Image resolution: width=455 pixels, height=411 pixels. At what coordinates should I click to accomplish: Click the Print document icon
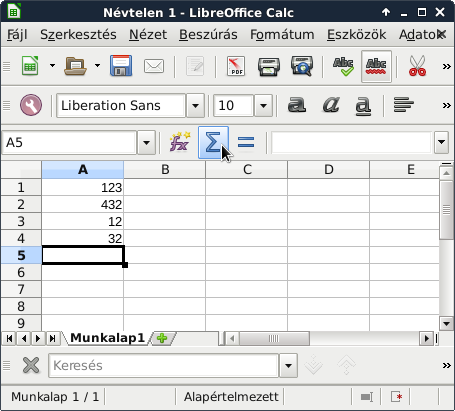[x=269, y=66]
